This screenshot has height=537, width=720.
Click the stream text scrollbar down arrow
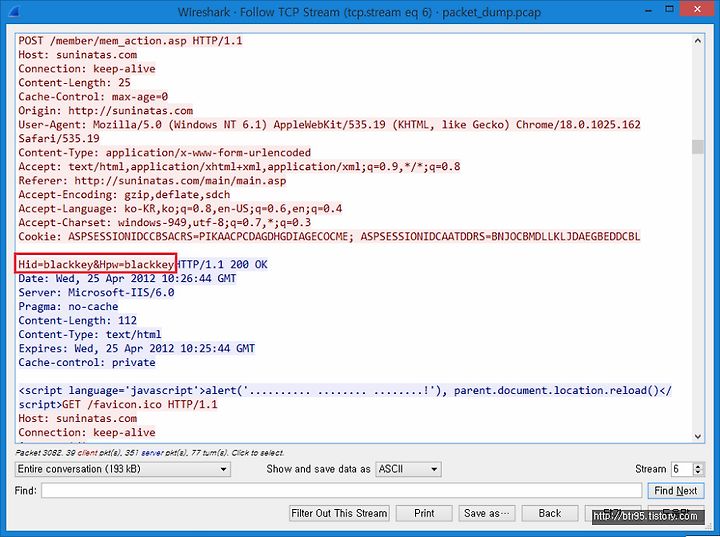pos(698,436)
